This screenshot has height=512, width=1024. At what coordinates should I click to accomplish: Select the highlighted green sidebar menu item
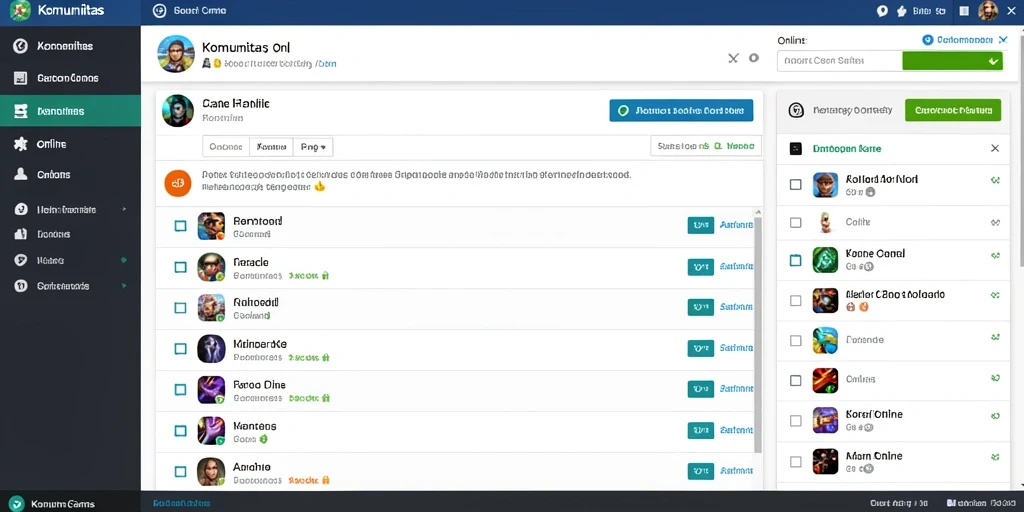(x=70, y=110)
